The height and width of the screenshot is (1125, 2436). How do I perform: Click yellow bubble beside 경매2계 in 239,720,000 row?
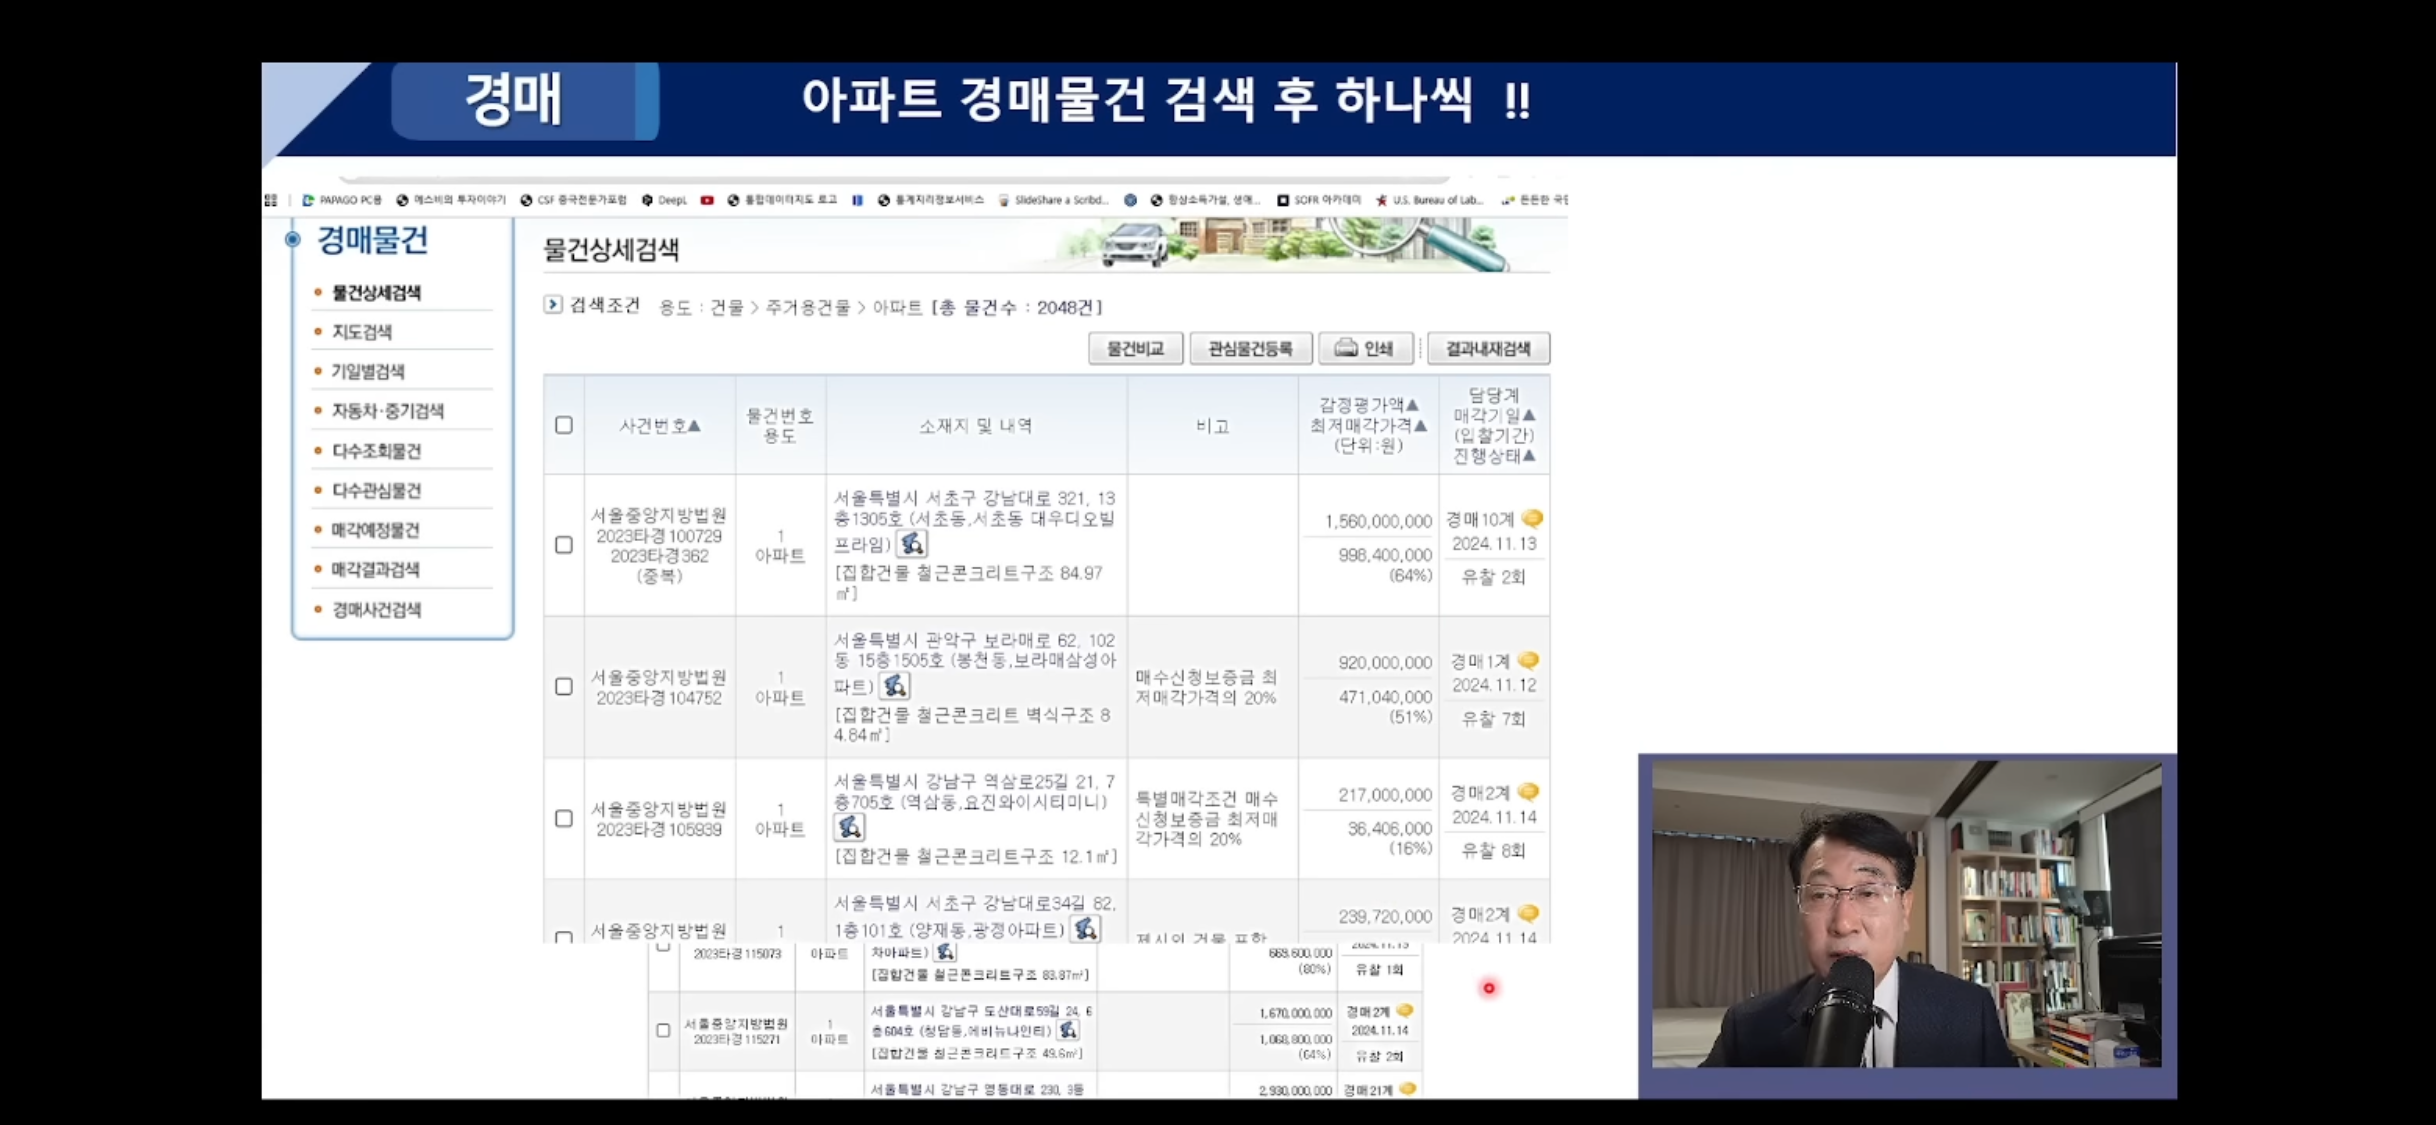click(x=1528, y=914)
